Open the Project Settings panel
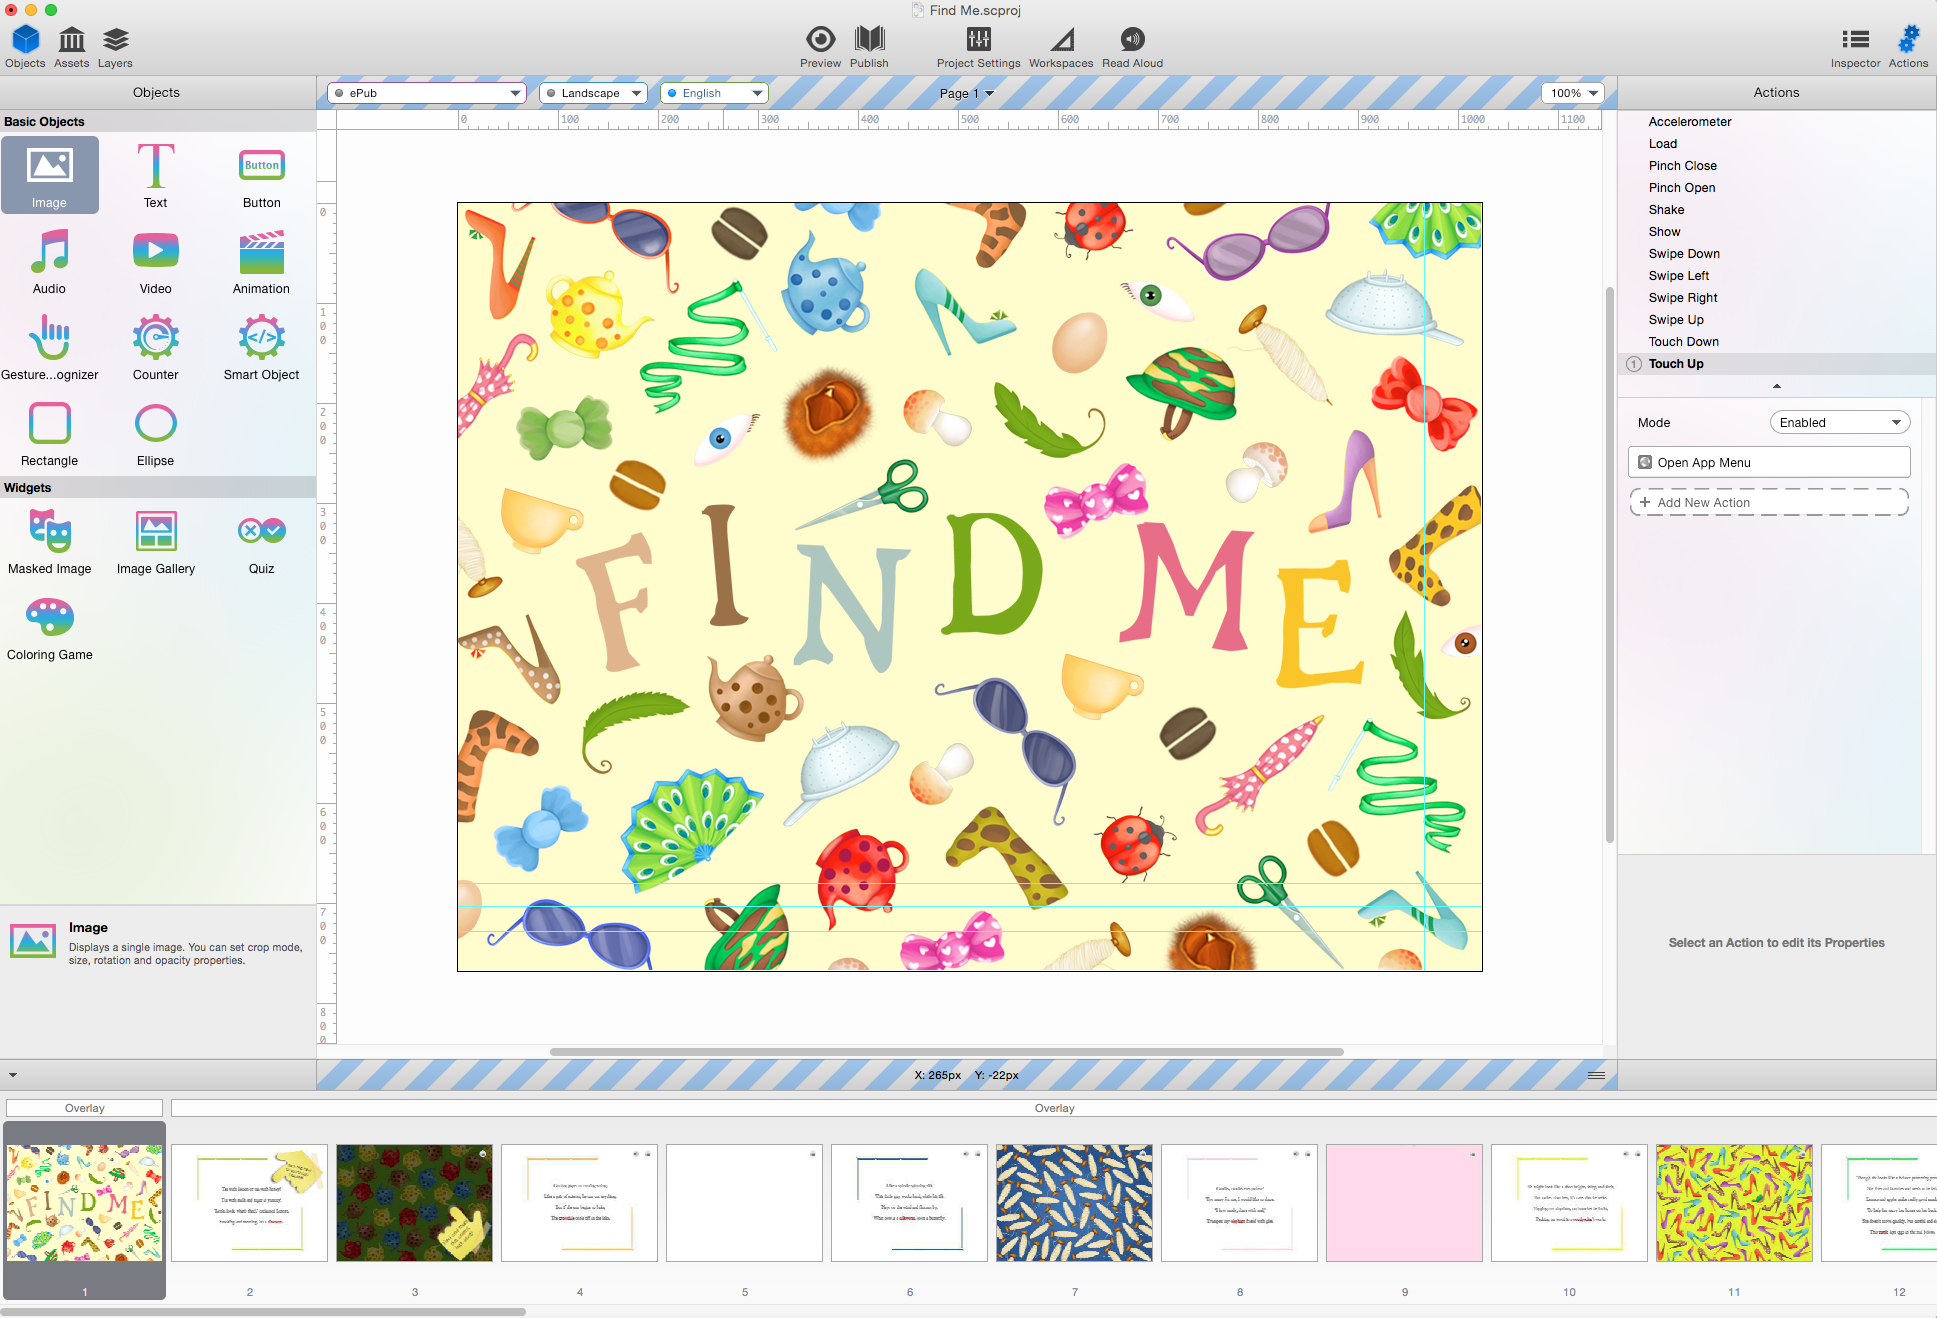Screen dimensions: 1937x1318 pos(975,40)
